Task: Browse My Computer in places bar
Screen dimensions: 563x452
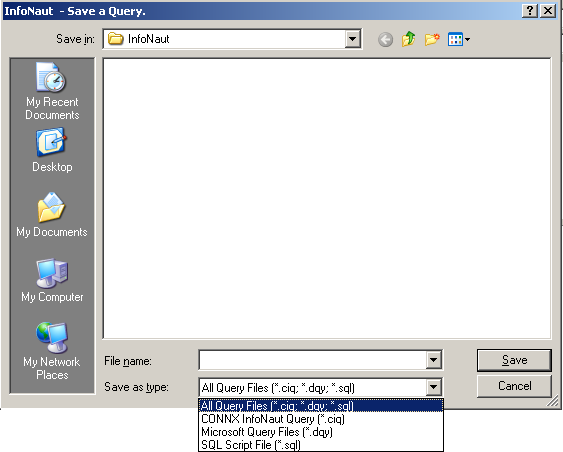Action: coord(52,280)
